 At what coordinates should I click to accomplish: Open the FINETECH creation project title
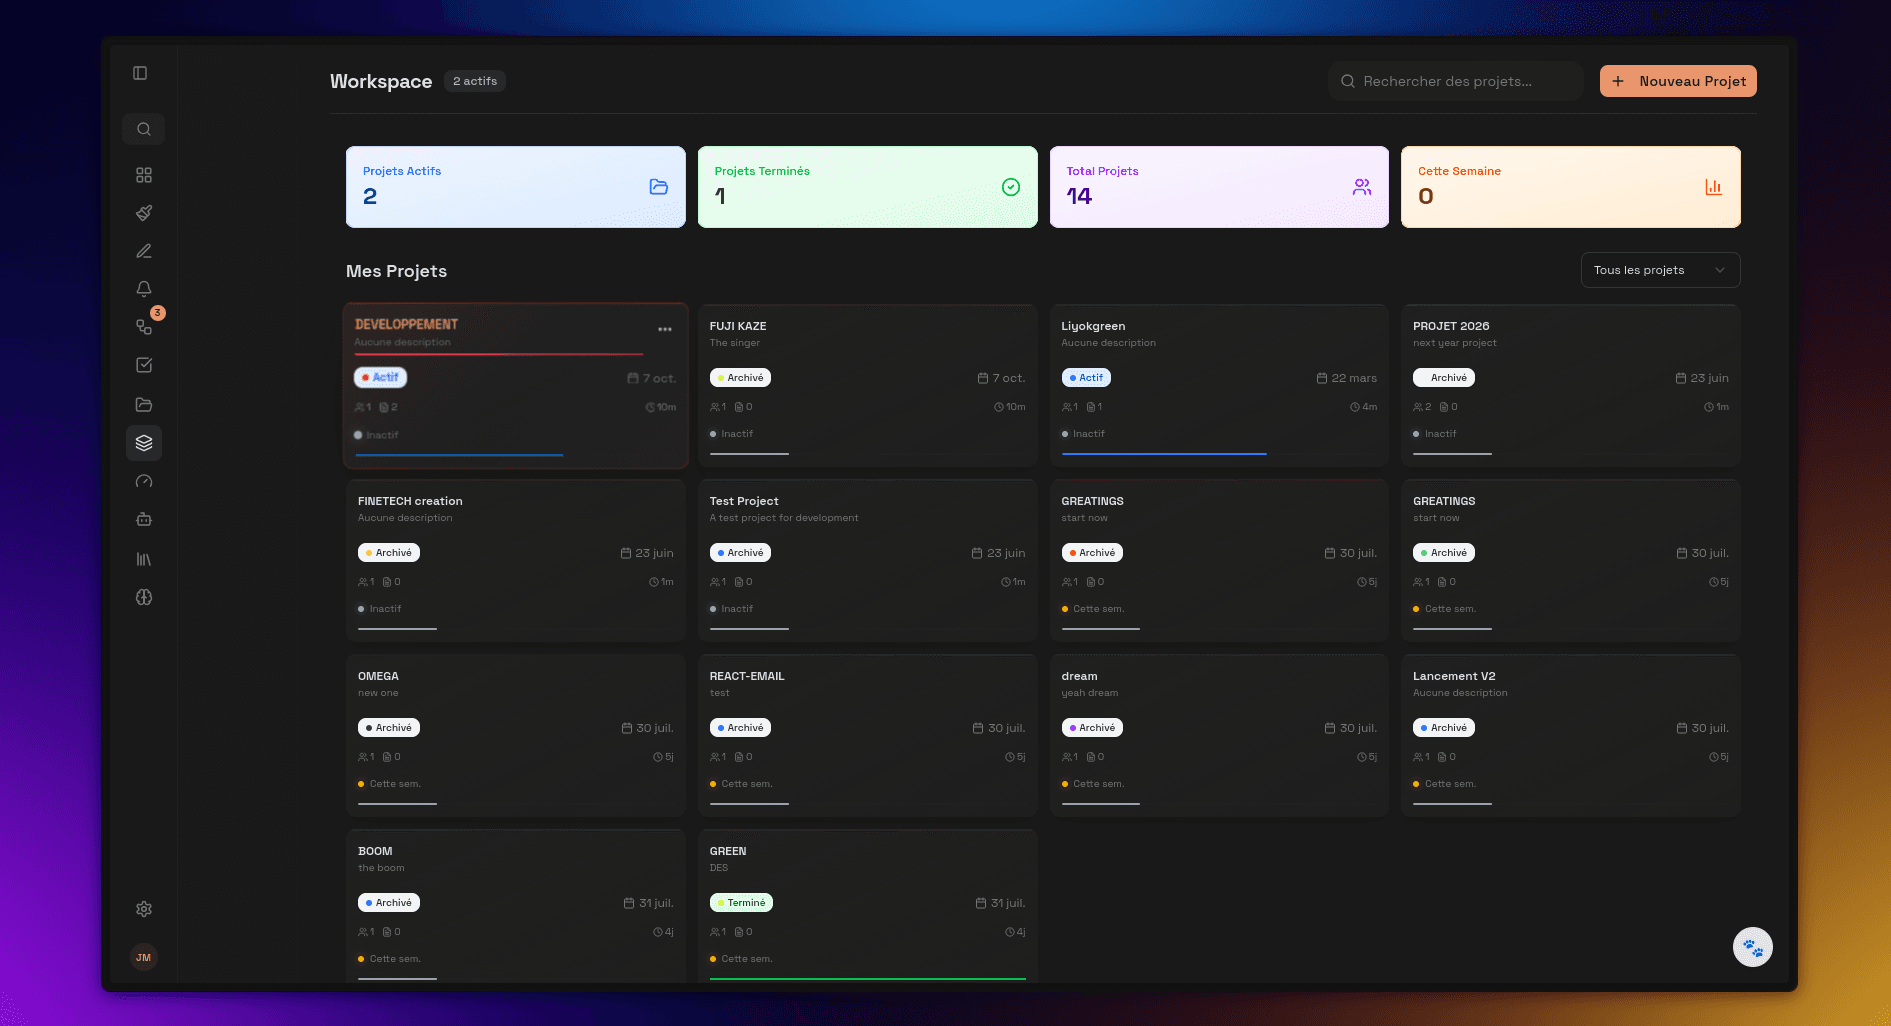point(410,501)
